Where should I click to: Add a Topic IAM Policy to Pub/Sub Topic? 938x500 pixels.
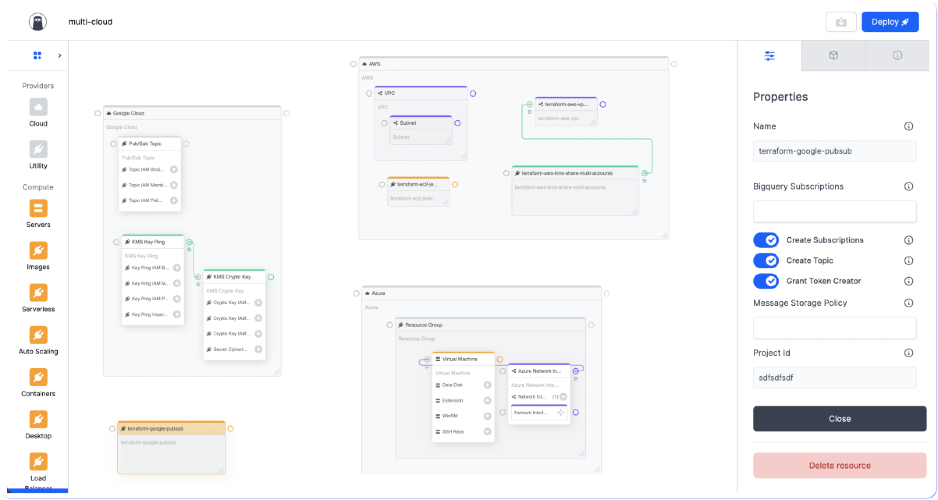[x=174, y=200]
